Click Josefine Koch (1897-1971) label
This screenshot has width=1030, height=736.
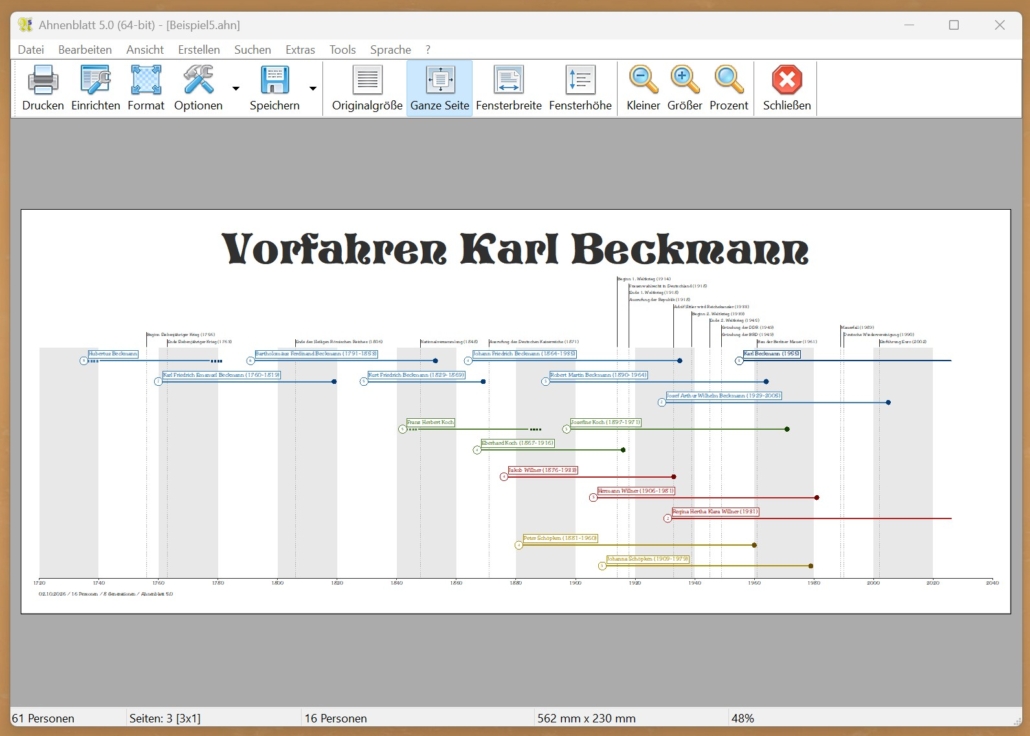606,422
